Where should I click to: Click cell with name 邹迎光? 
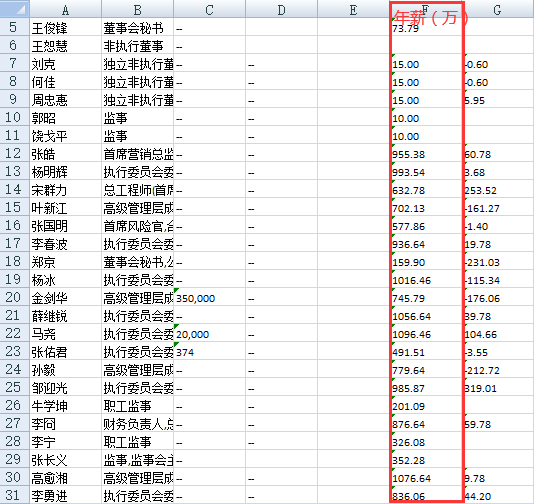pos(65,387)
